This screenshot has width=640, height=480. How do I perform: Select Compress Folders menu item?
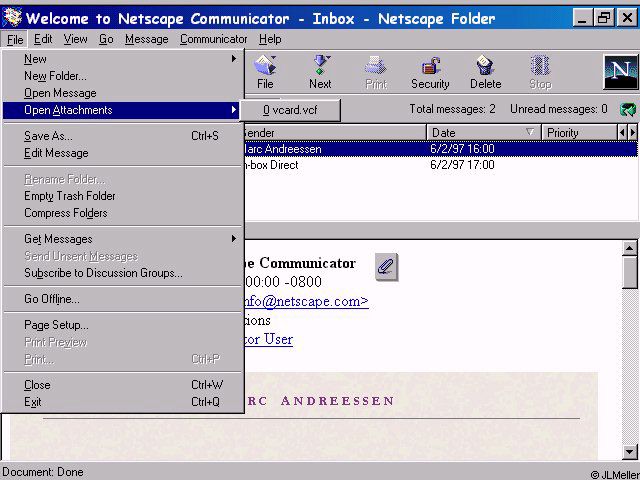click(x=121, y=213)
